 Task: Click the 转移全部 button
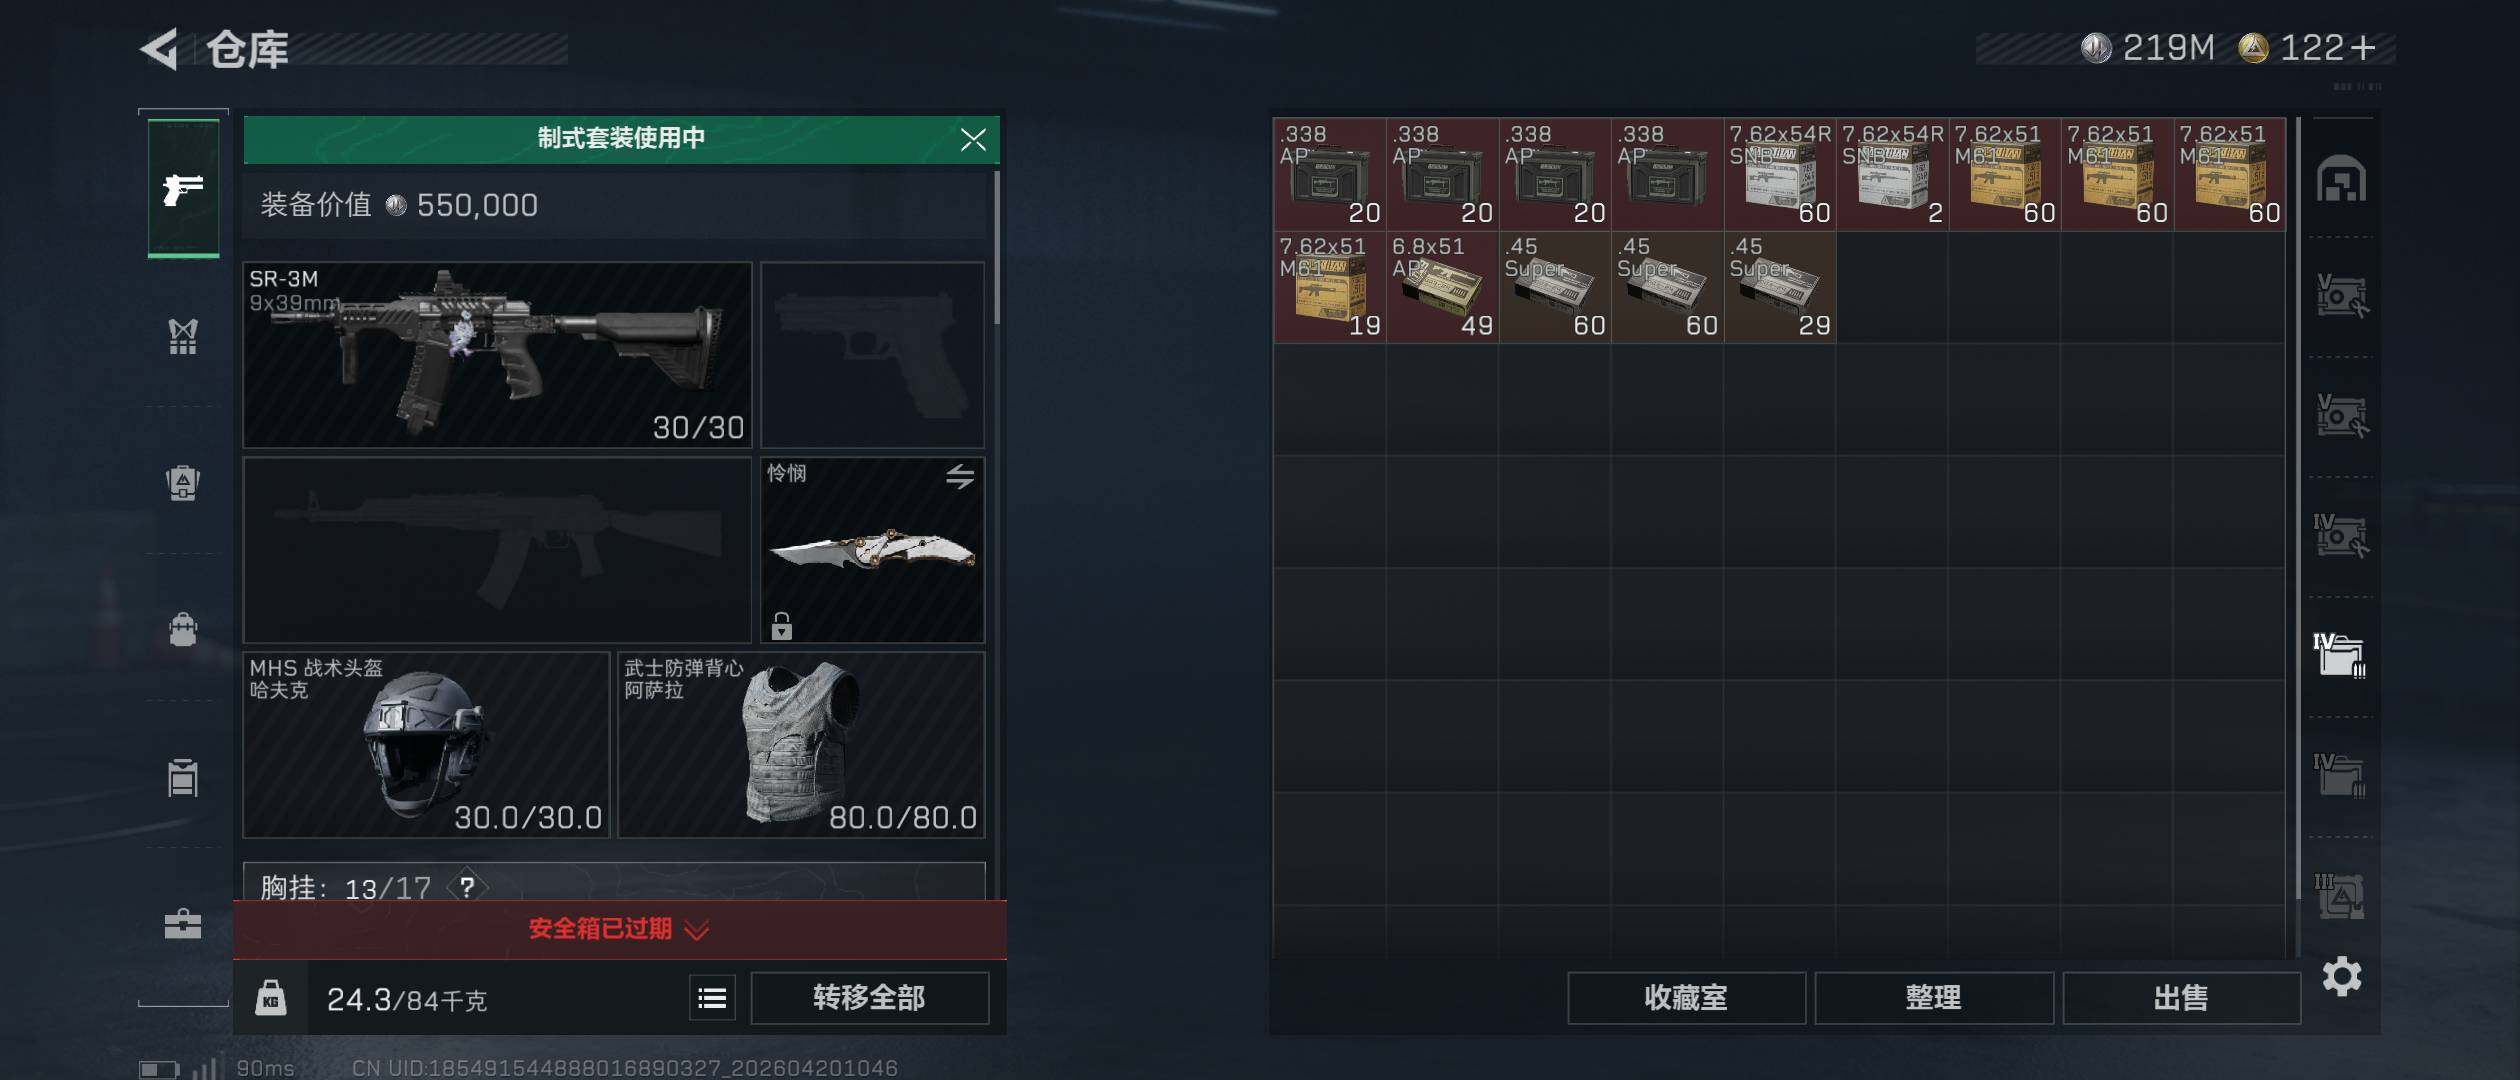point(869,998)
